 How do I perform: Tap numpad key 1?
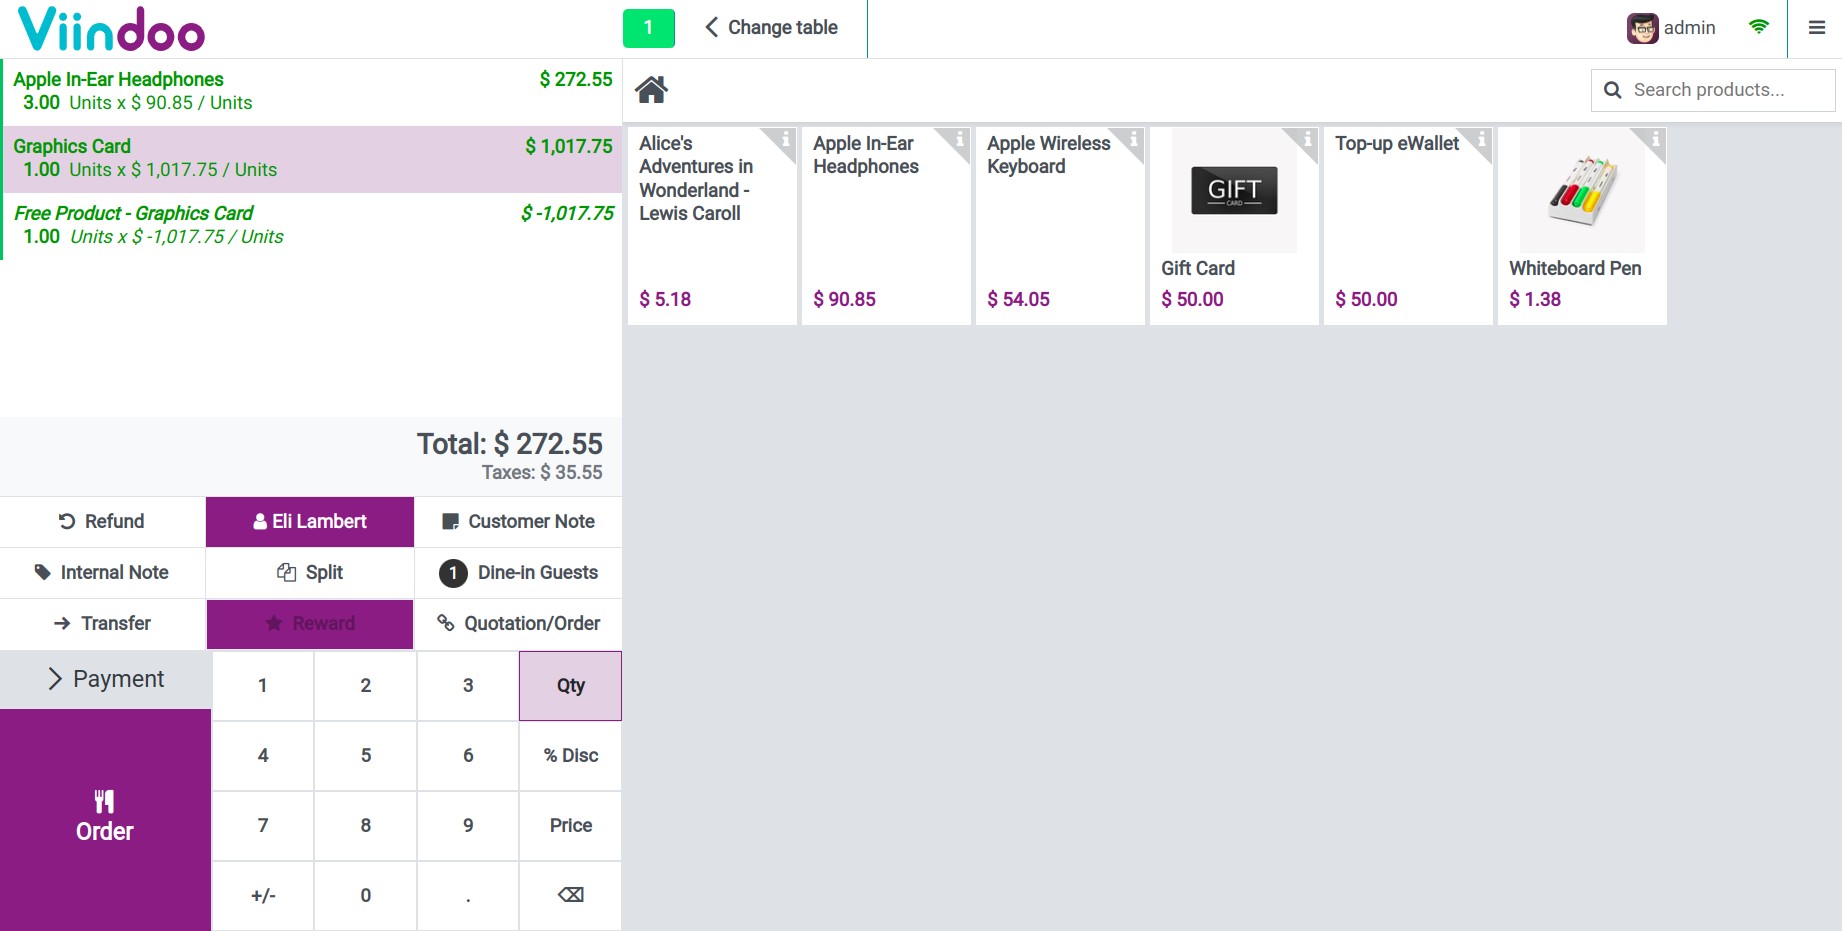(x=263, y=685)
